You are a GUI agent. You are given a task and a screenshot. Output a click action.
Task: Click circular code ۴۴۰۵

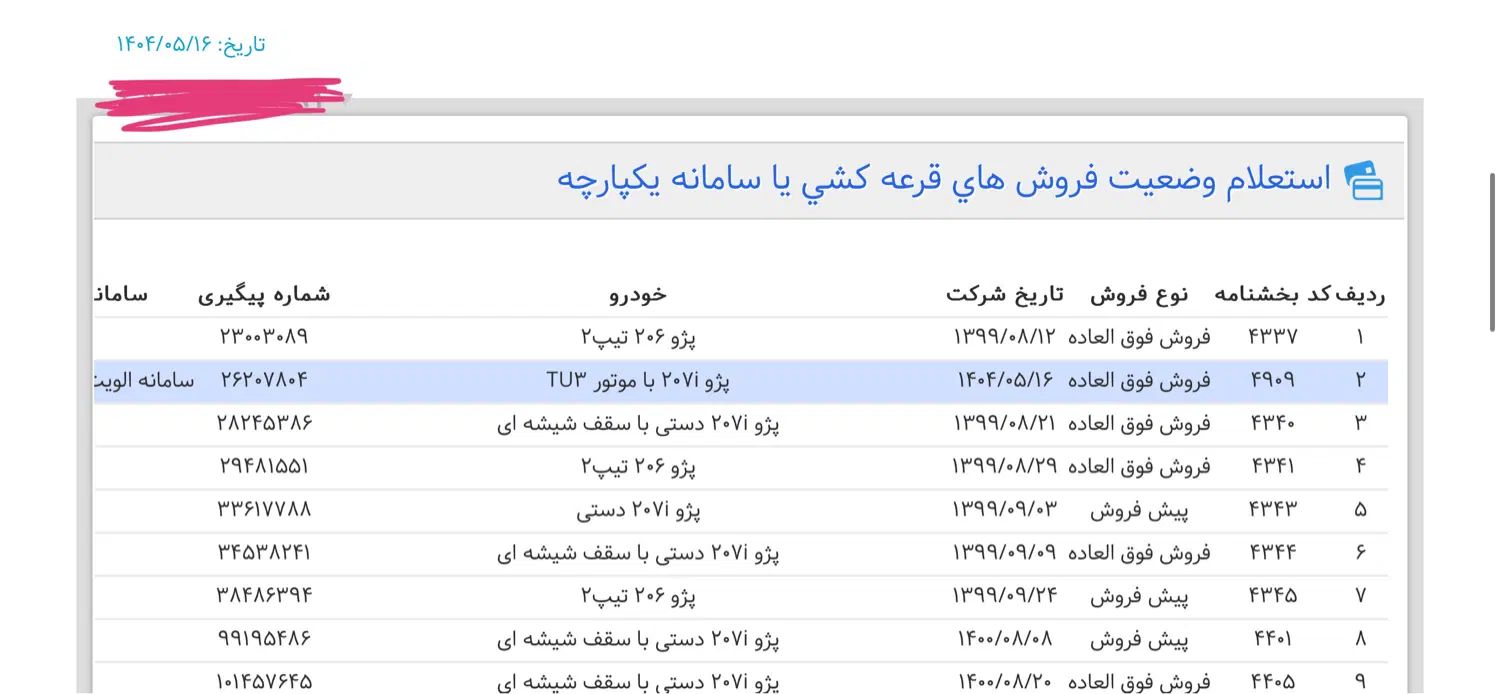pos(1272,681)
